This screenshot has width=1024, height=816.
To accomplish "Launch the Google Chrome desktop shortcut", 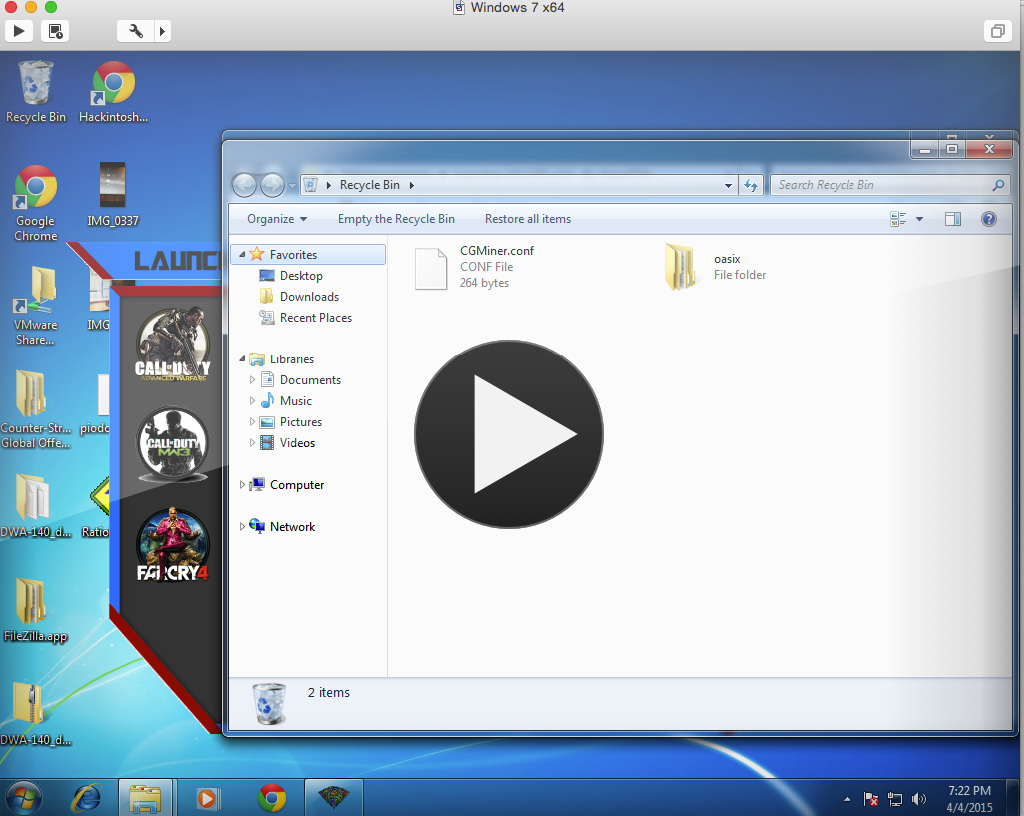I will [35, 203].
